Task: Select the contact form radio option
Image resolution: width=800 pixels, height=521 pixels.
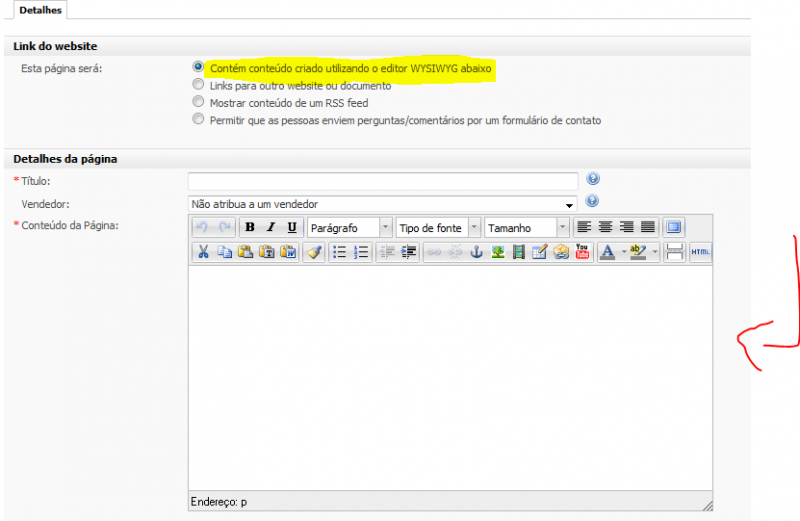Action: (x=198, y=119)
